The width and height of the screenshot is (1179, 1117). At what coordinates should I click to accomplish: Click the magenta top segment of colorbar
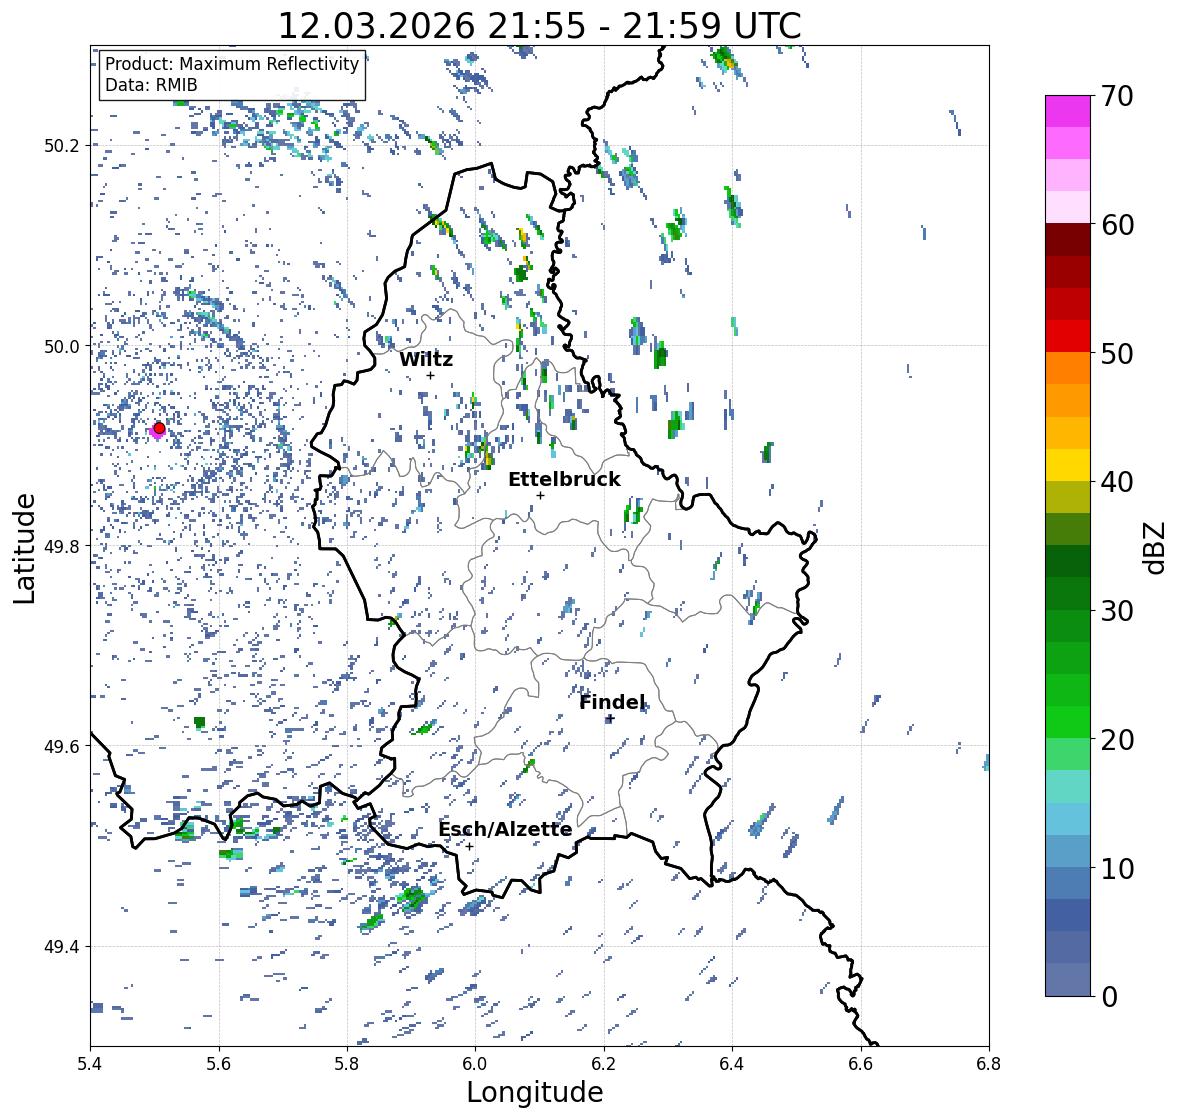[x=1068, y=111]
